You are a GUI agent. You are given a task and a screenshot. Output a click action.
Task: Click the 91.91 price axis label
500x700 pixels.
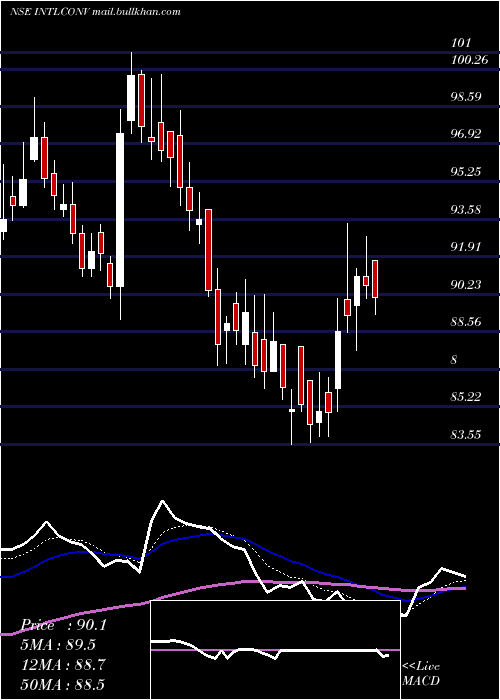click(x=466, y=246)
